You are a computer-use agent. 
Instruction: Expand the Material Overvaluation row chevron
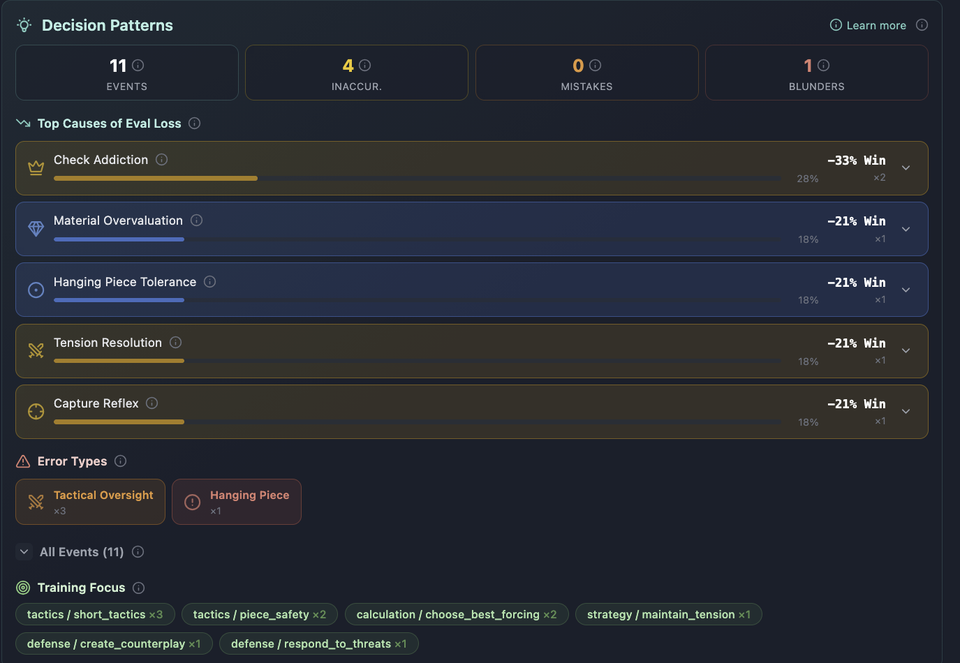[x=906, y=229]
